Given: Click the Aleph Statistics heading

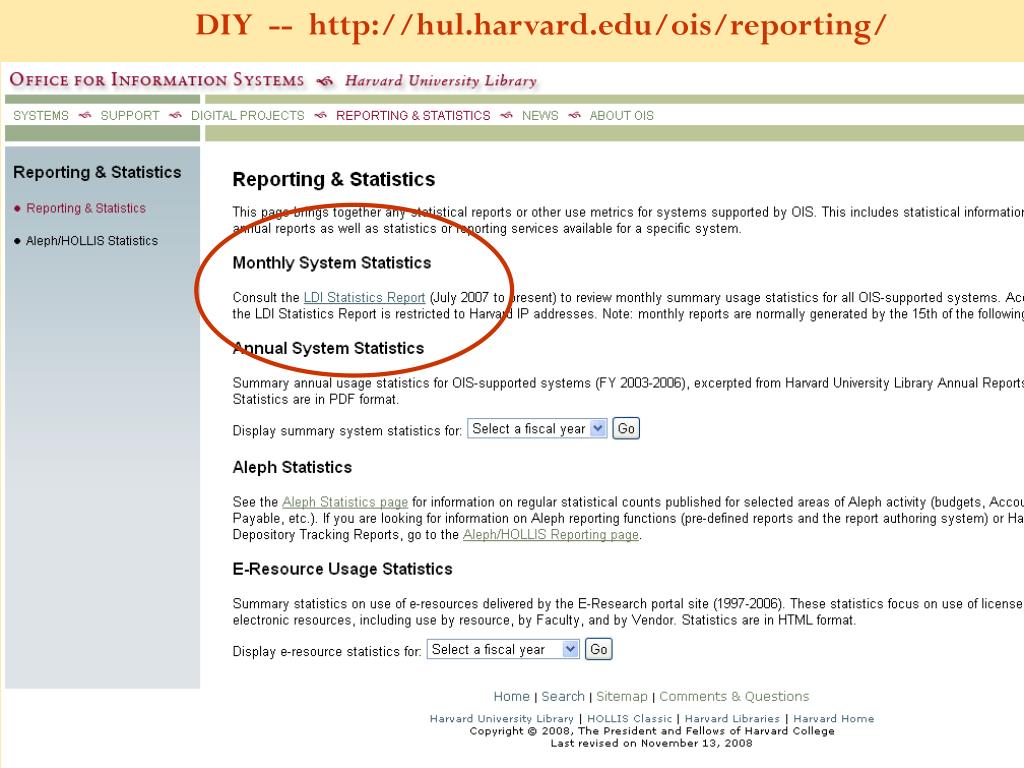Looking at the screenshot, I should (292, 467).
